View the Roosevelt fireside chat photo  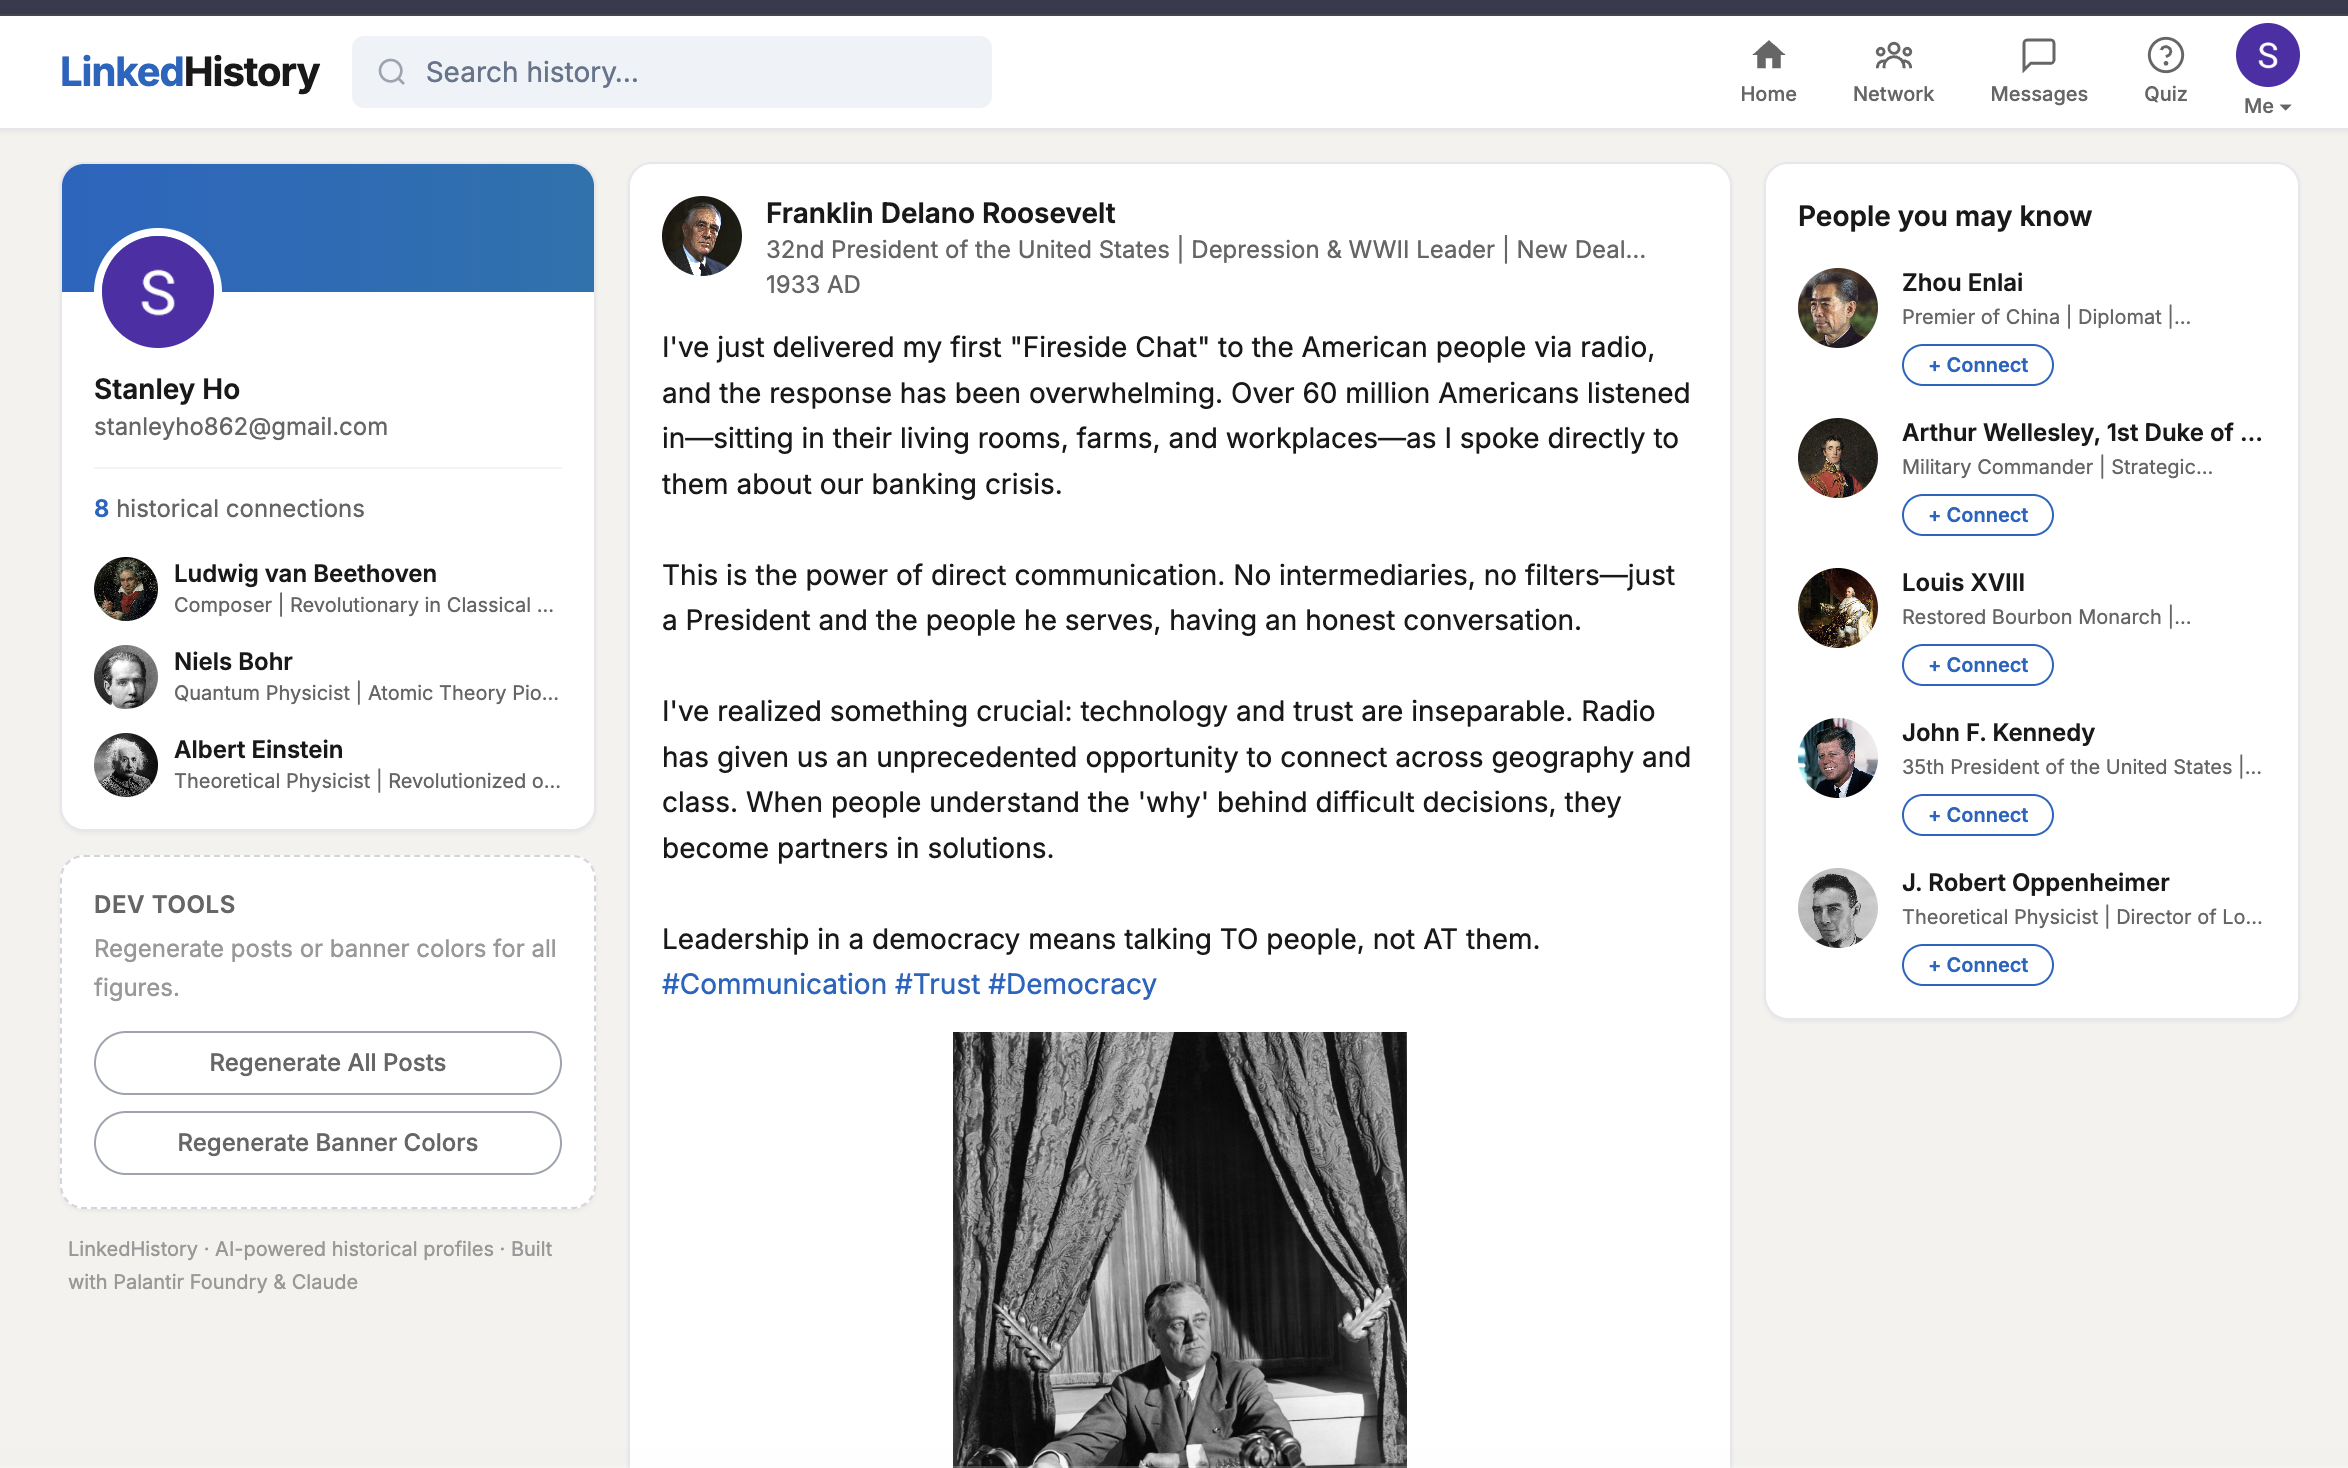[x=1179, y=1249]
